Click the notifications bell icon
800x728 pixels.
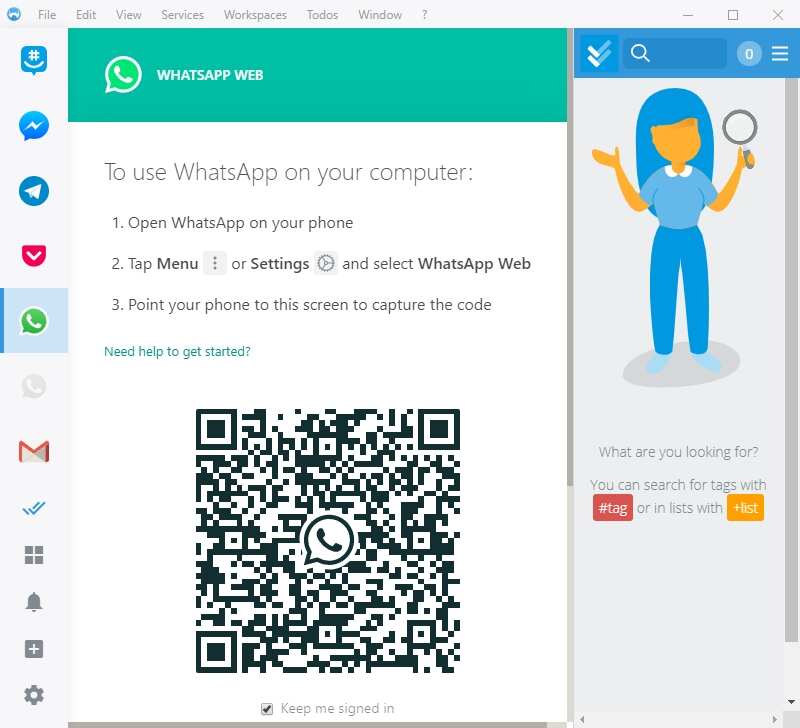pos(33,602)
